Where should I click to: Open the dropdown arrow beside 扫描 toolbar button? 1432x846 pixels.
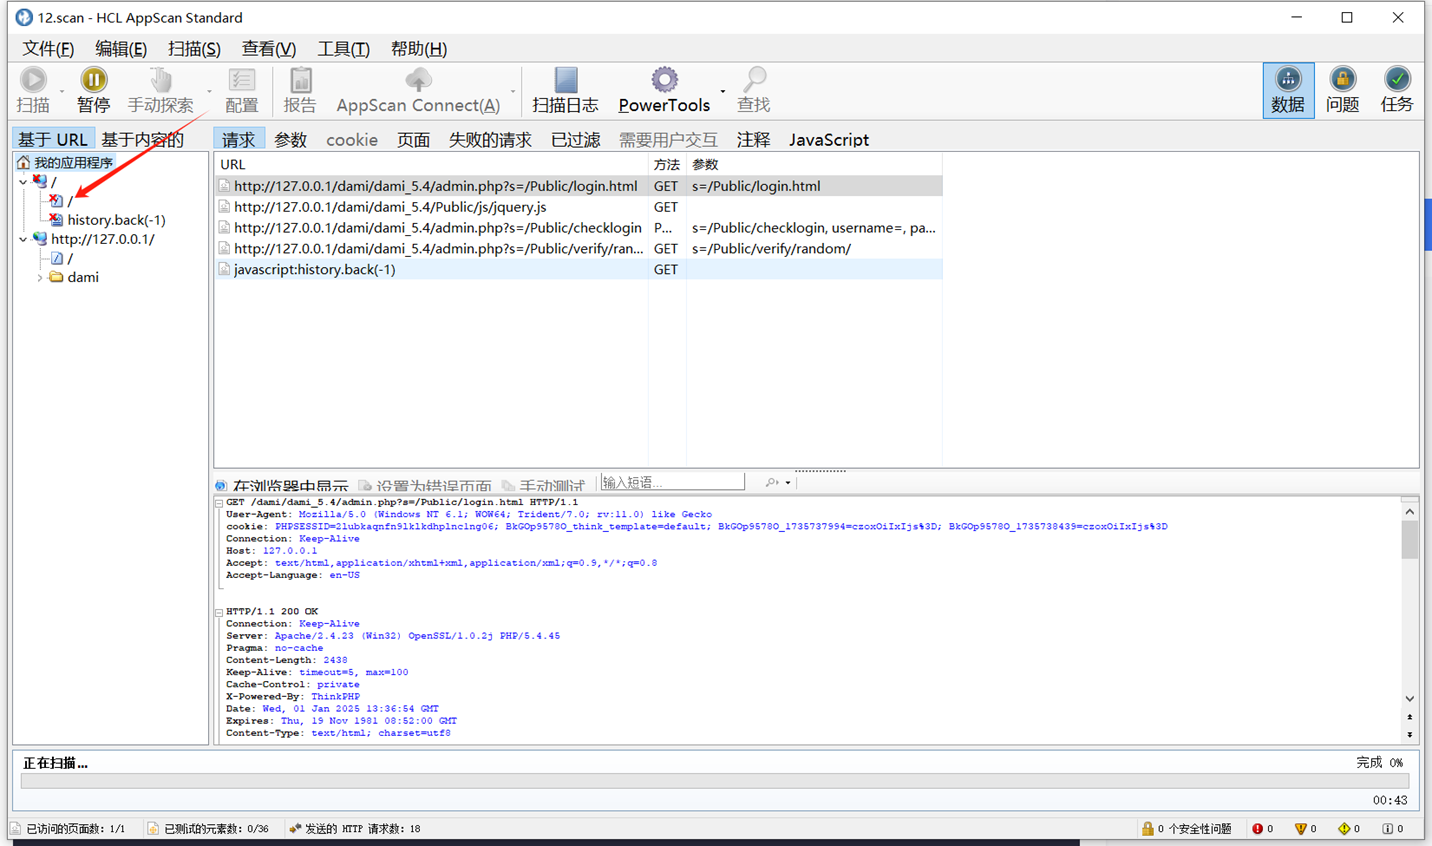(62, 91)
